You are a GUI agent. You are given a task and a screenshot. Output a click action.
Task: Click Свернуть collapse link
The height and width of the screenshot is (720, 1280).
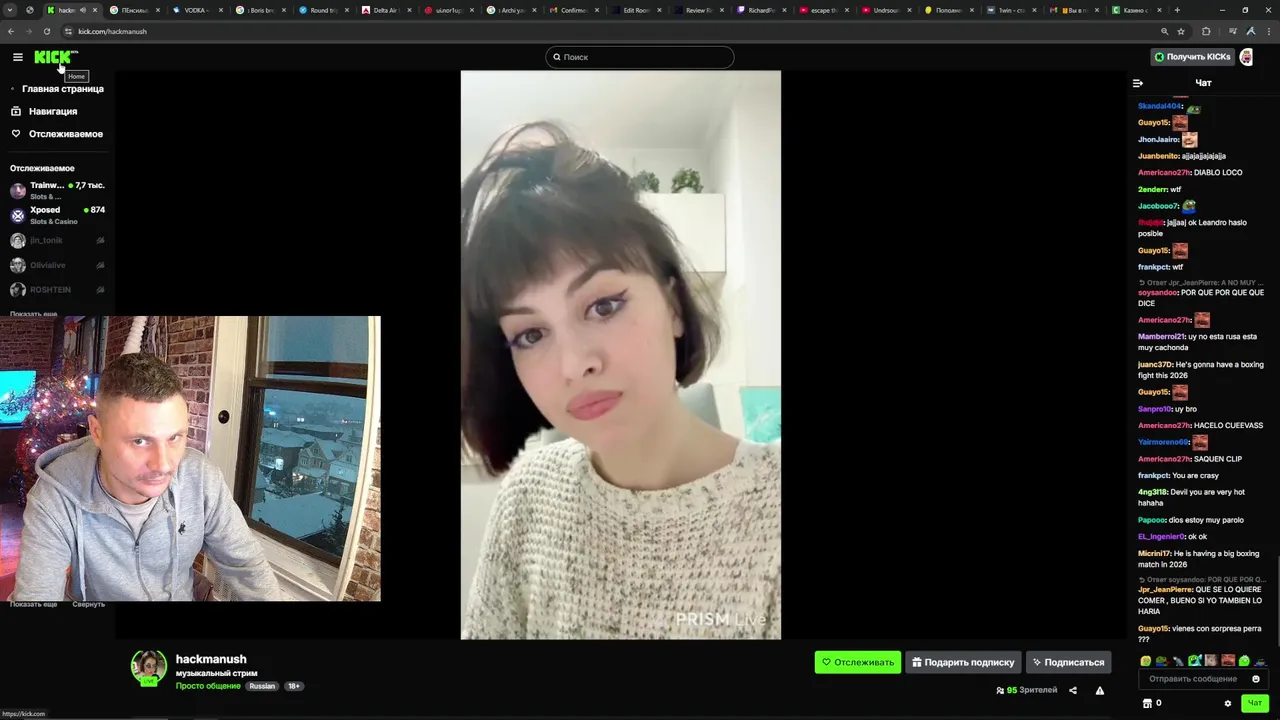coord(88,604)
